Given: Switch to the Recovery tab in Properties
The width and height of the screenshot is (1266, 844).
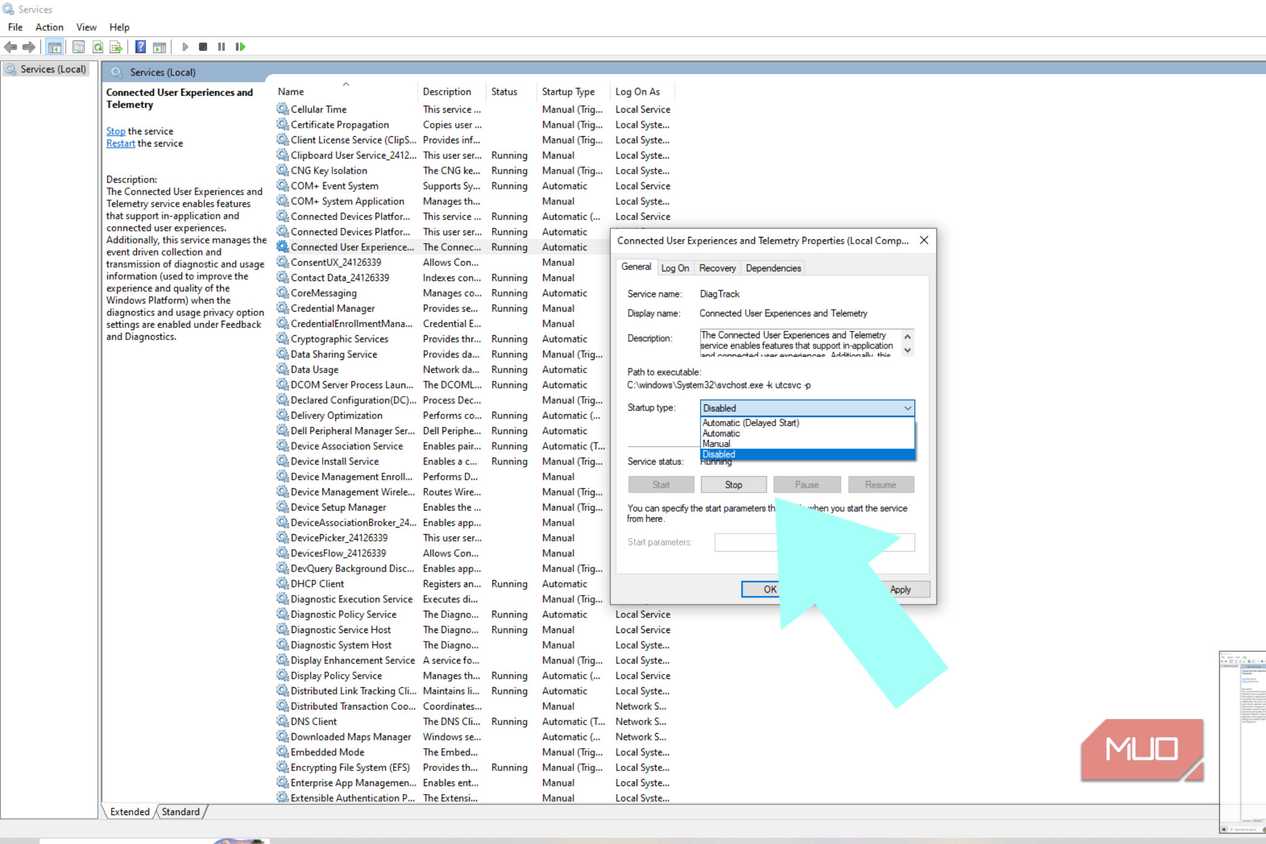Looking at the screenshot, I should (x=717, y=268).
